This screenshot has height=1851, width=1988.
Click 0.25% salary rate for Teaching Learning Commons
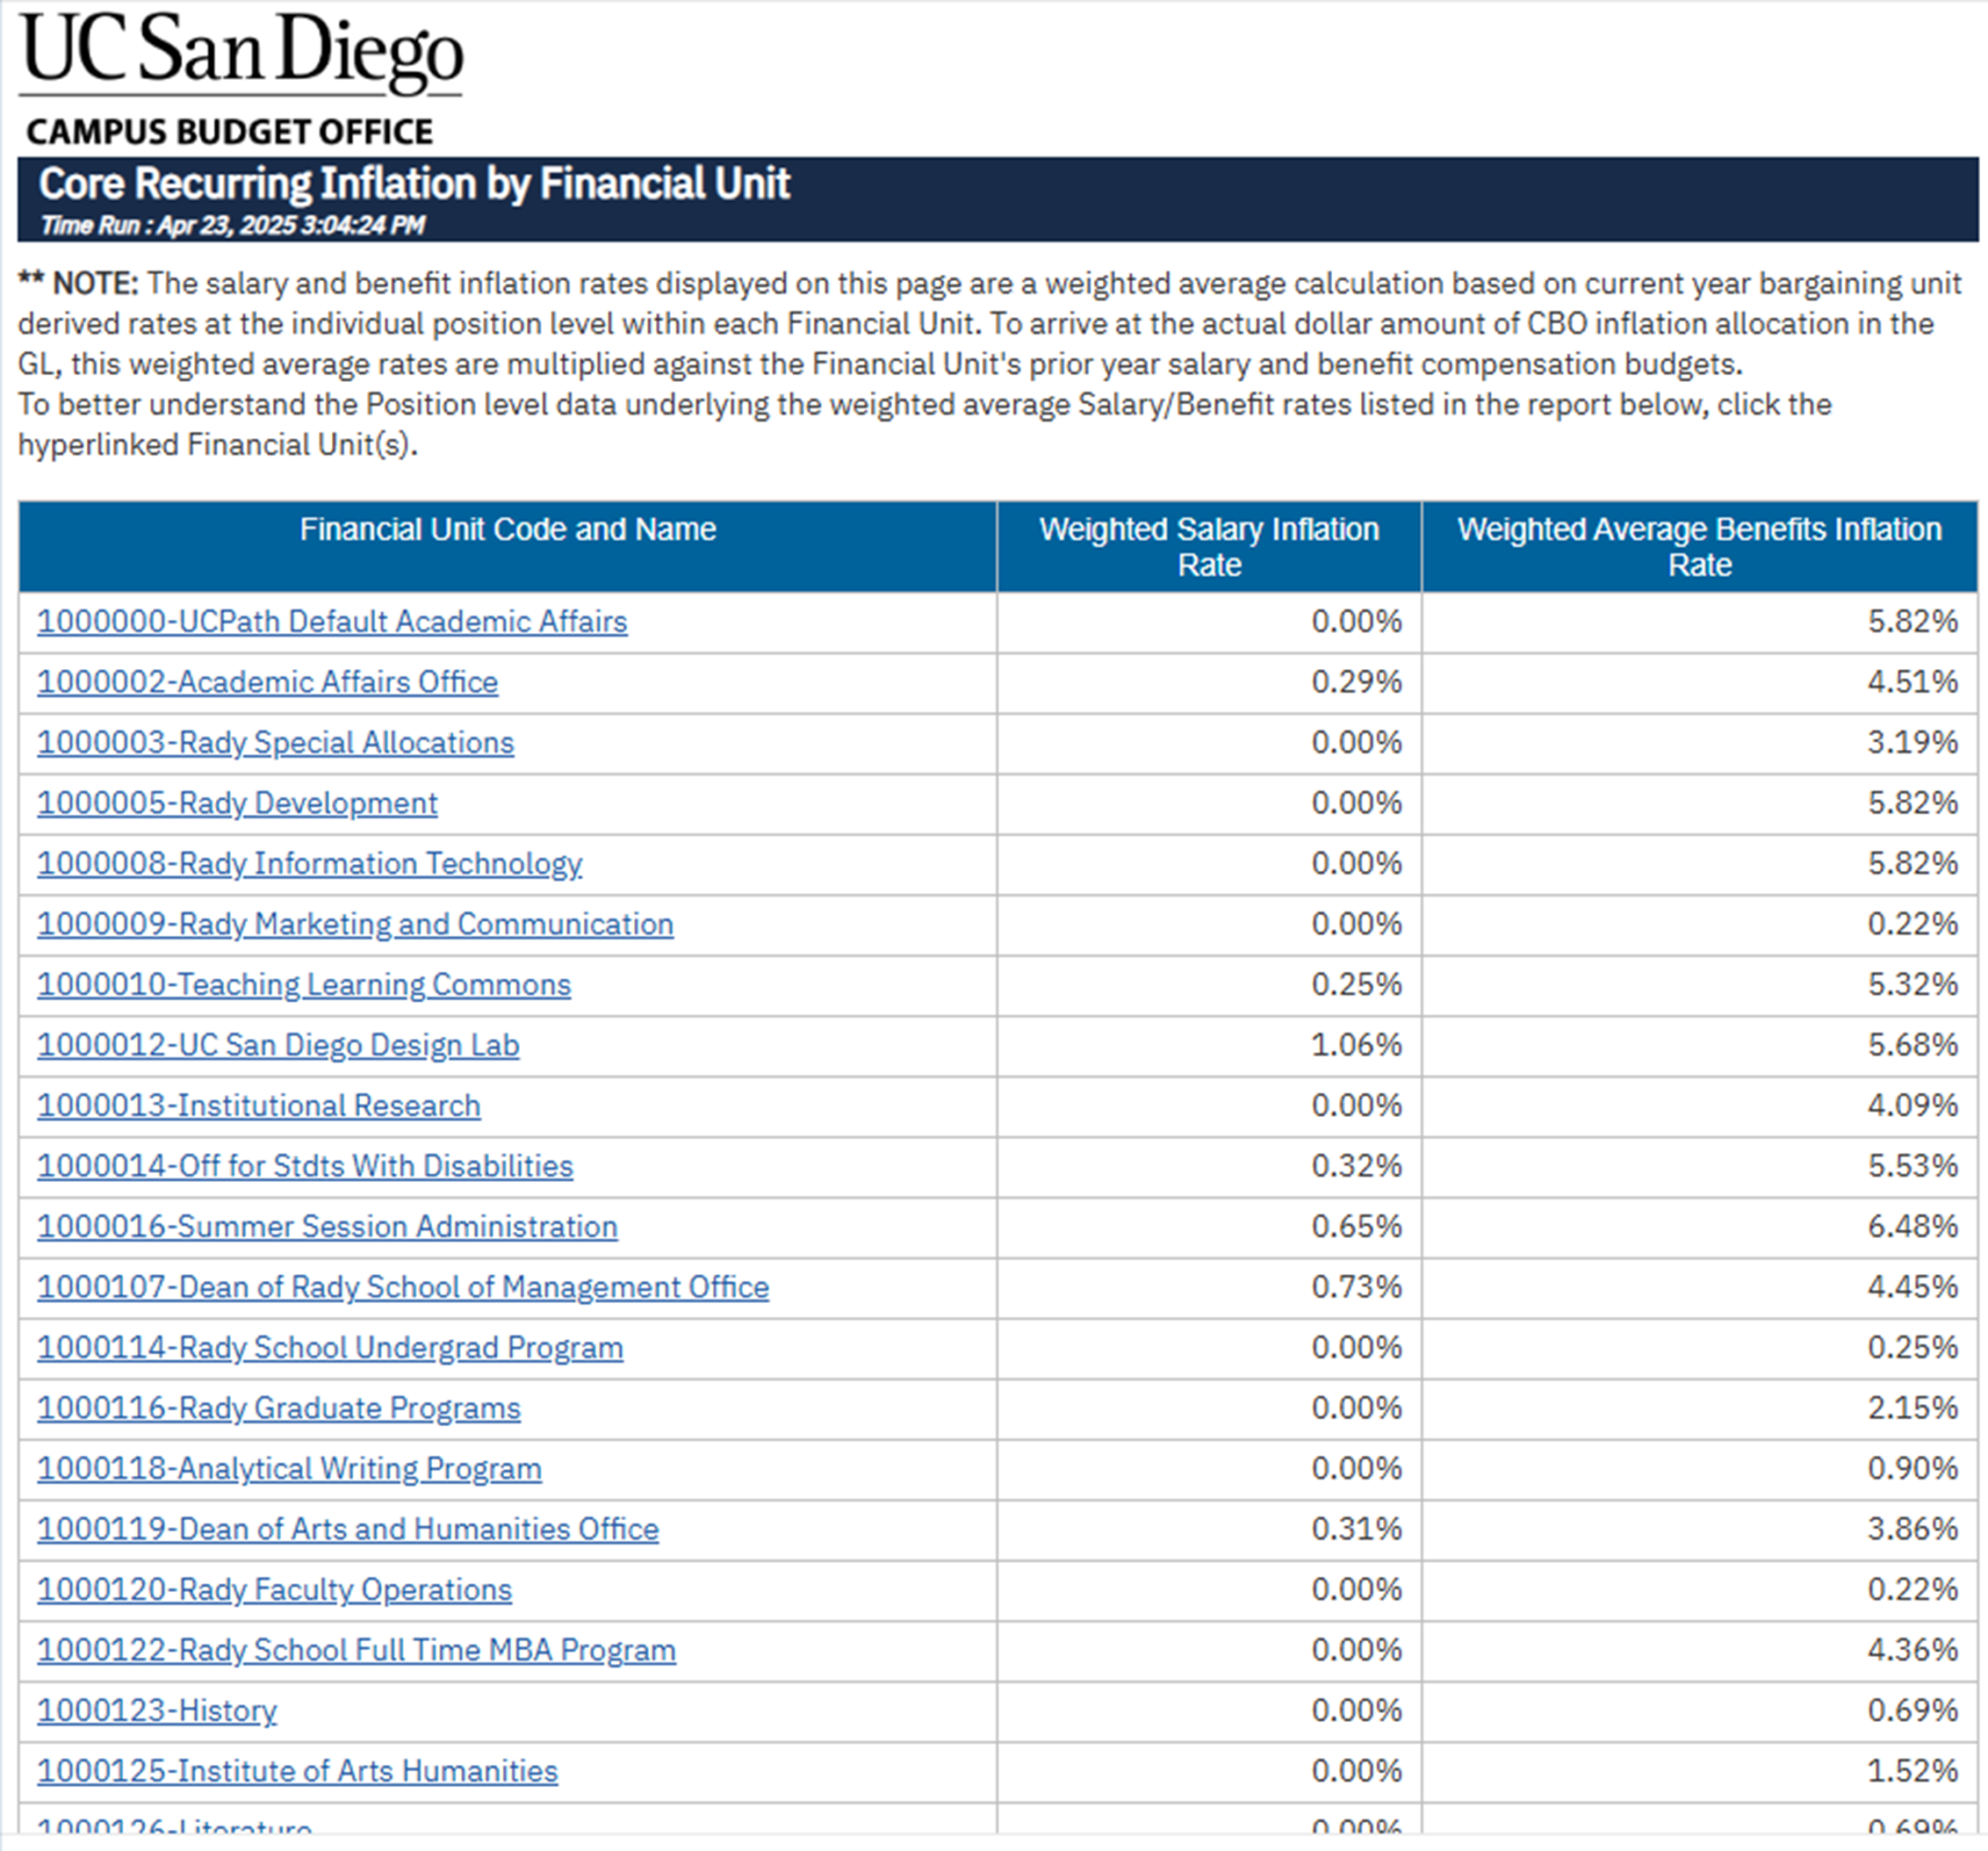tap(1356, 985)
